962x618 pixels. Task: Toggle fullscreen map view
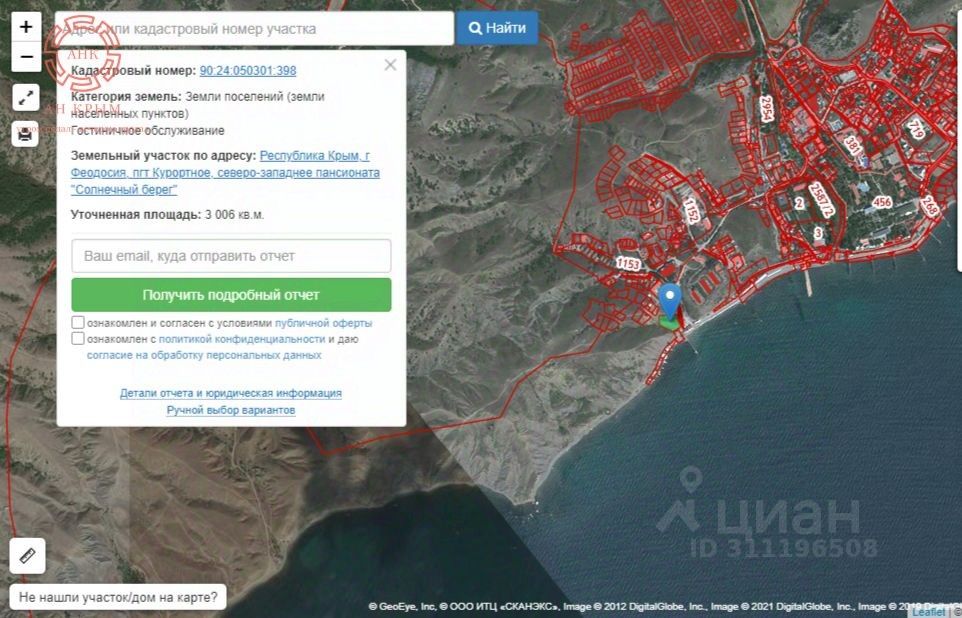tap(26, 98)
